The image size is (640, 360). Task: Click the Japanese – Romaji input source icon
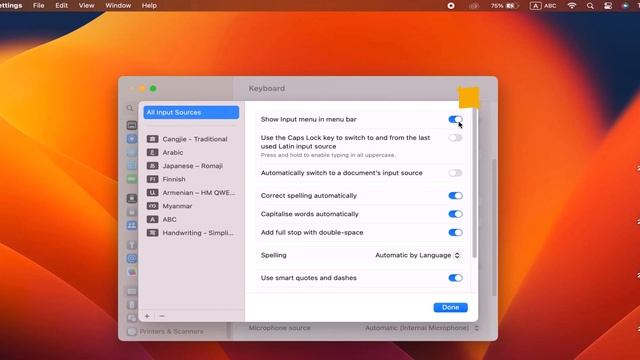pos(152,166)
